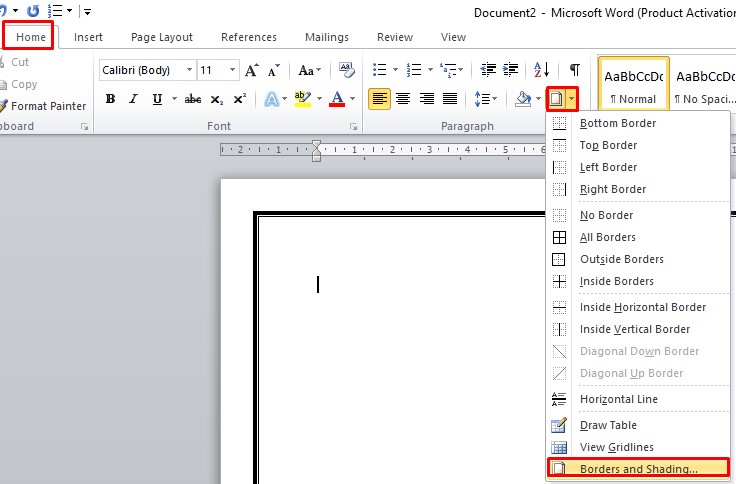Image resolution: width=736 pixels, height=484 pixels.
Task: Open the underline style dropdown arrow
Action: point(174,99)
